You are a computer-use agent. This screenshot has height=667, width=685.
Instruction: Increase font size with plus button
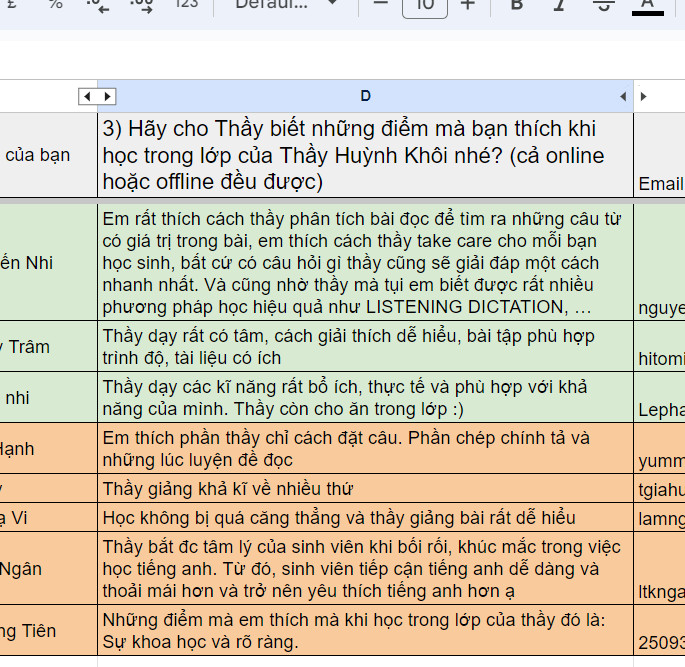[x=468, y=3]
